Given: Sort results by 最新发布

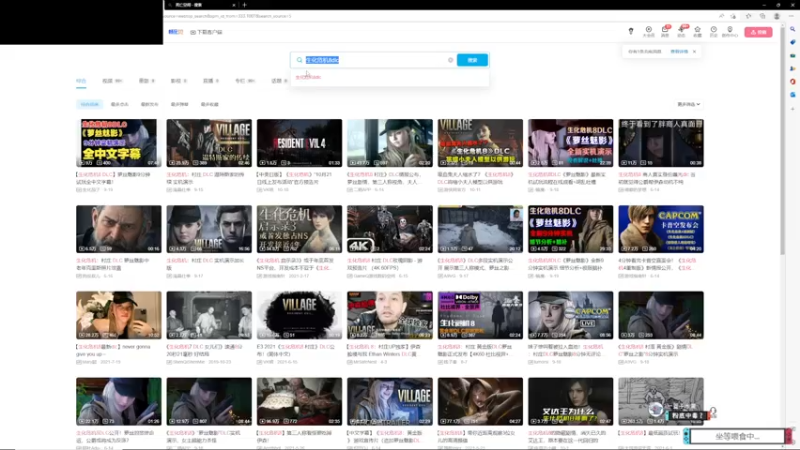Looking at the screenshot, I should [149, 104].
